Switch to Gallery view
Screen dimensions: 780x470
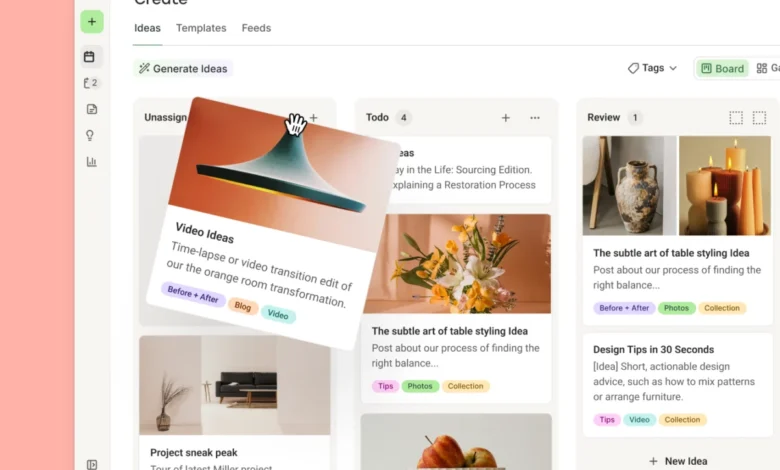[768, 69]
